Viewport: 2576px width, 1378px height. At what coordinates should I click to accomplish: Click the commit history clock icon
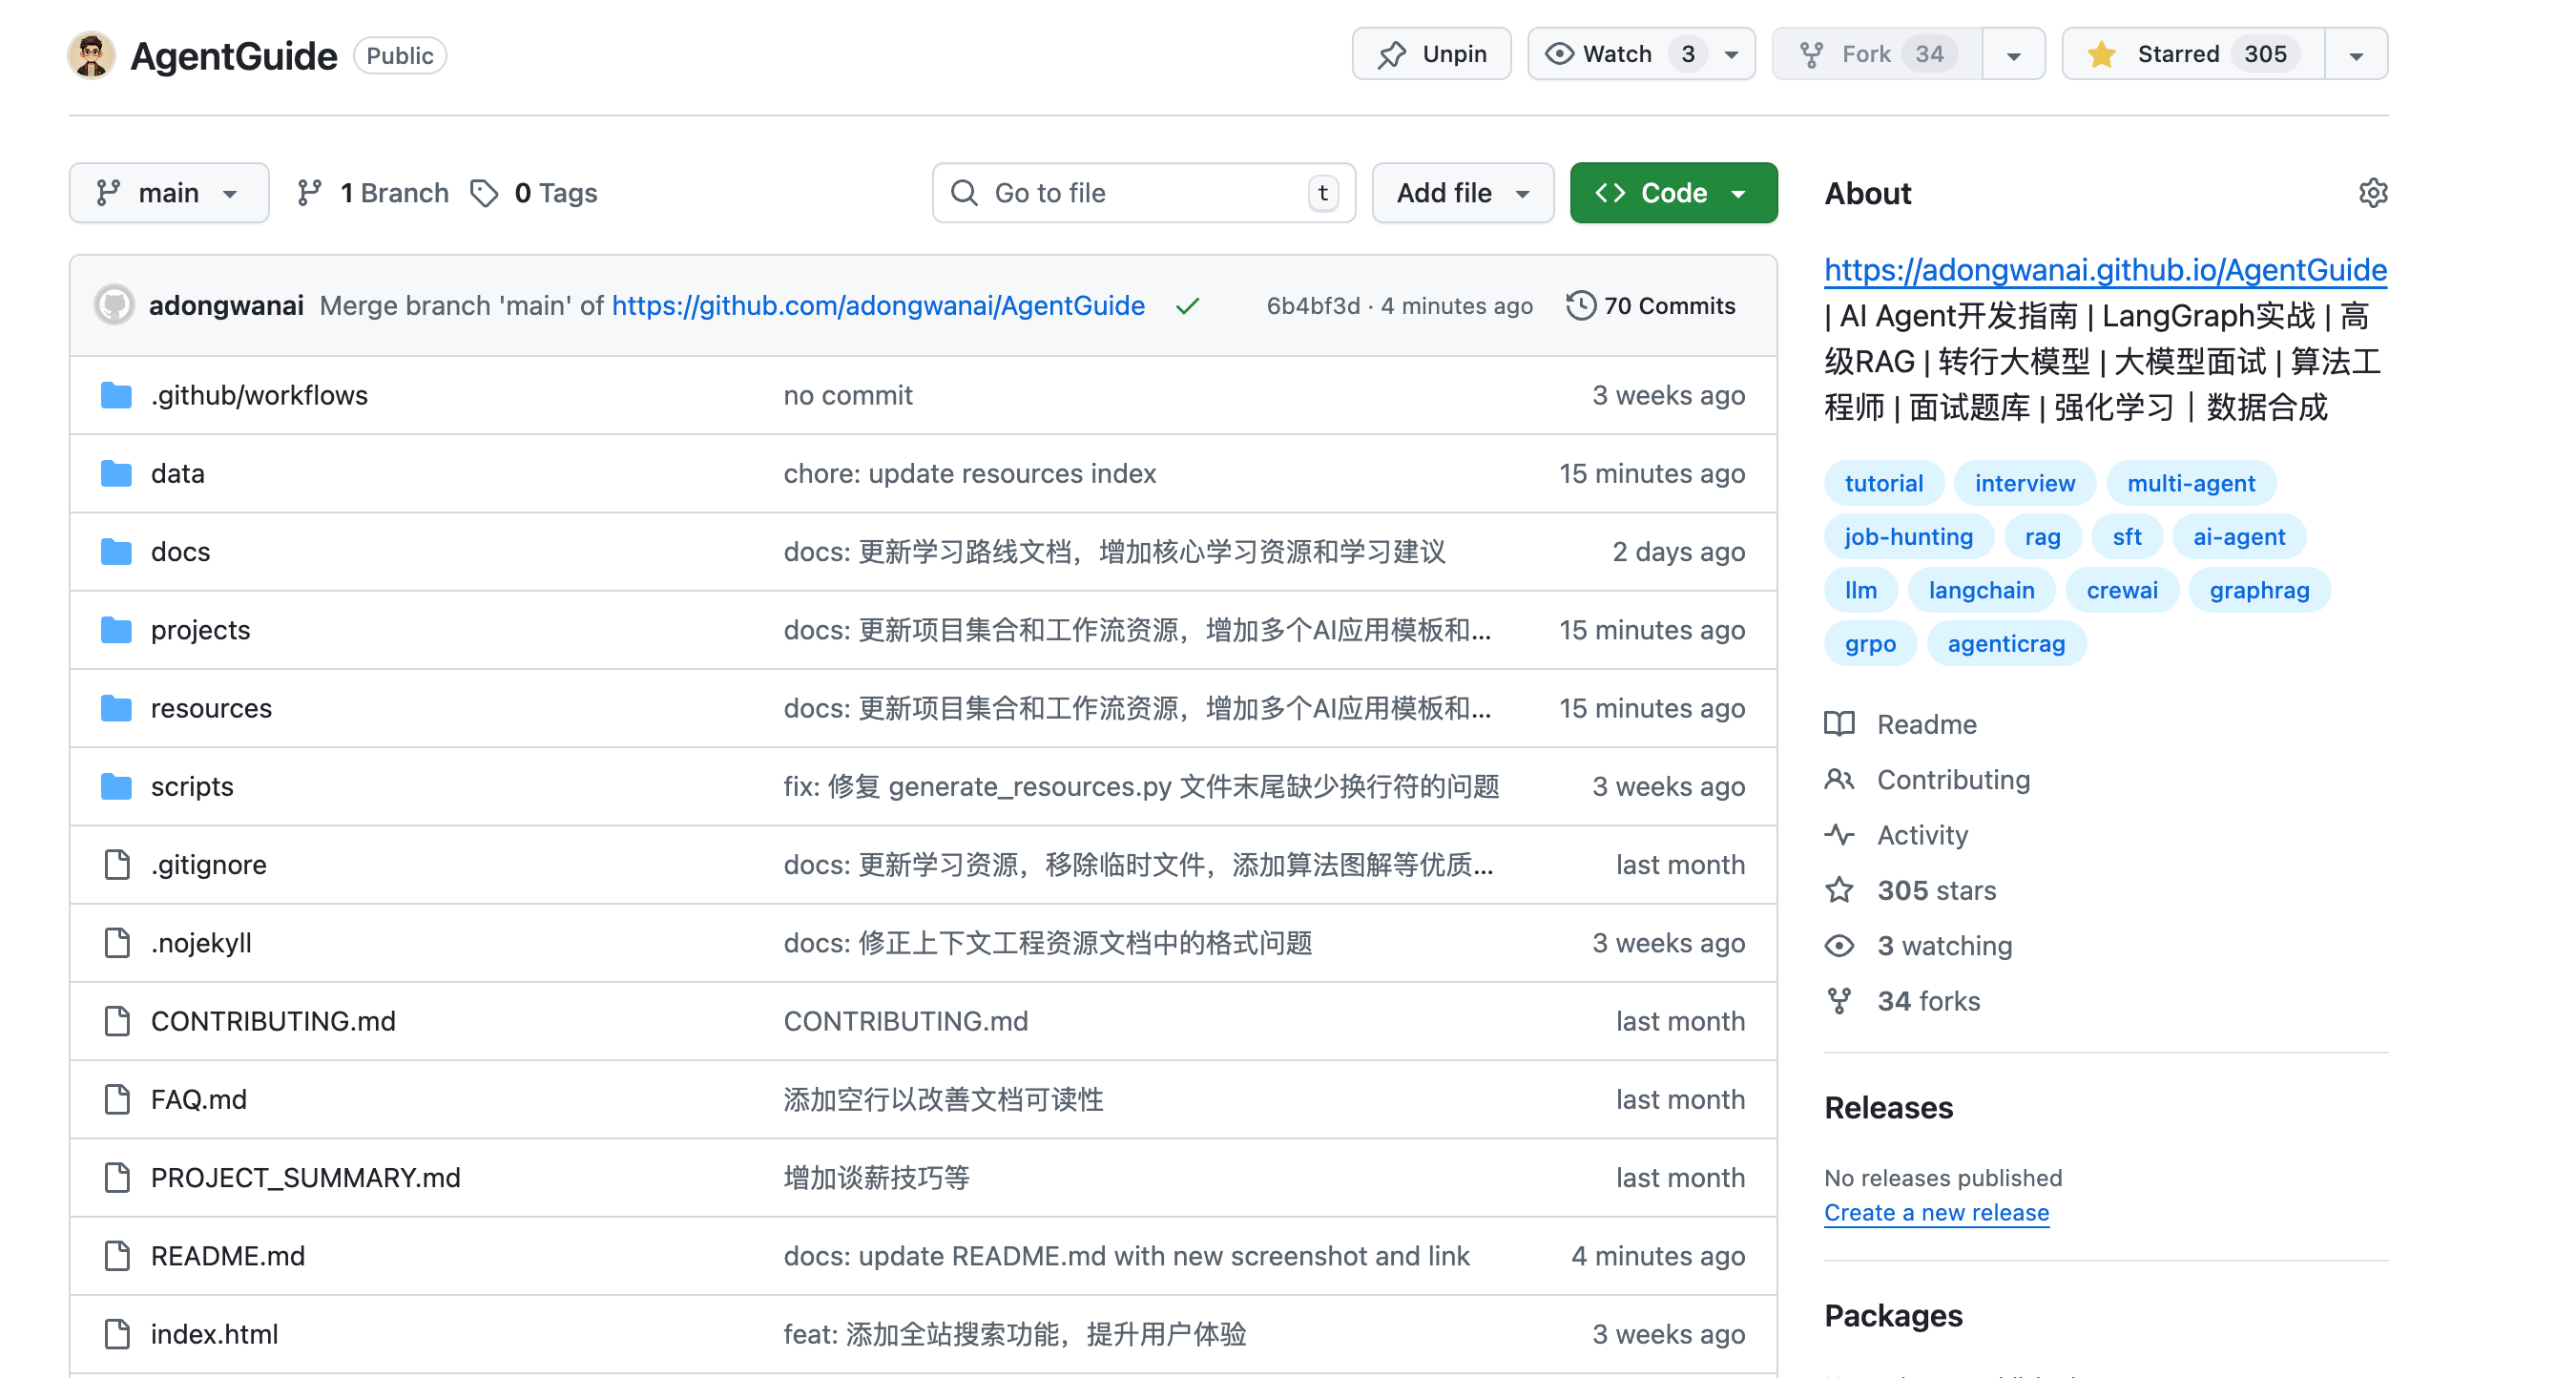(1580, 306)
